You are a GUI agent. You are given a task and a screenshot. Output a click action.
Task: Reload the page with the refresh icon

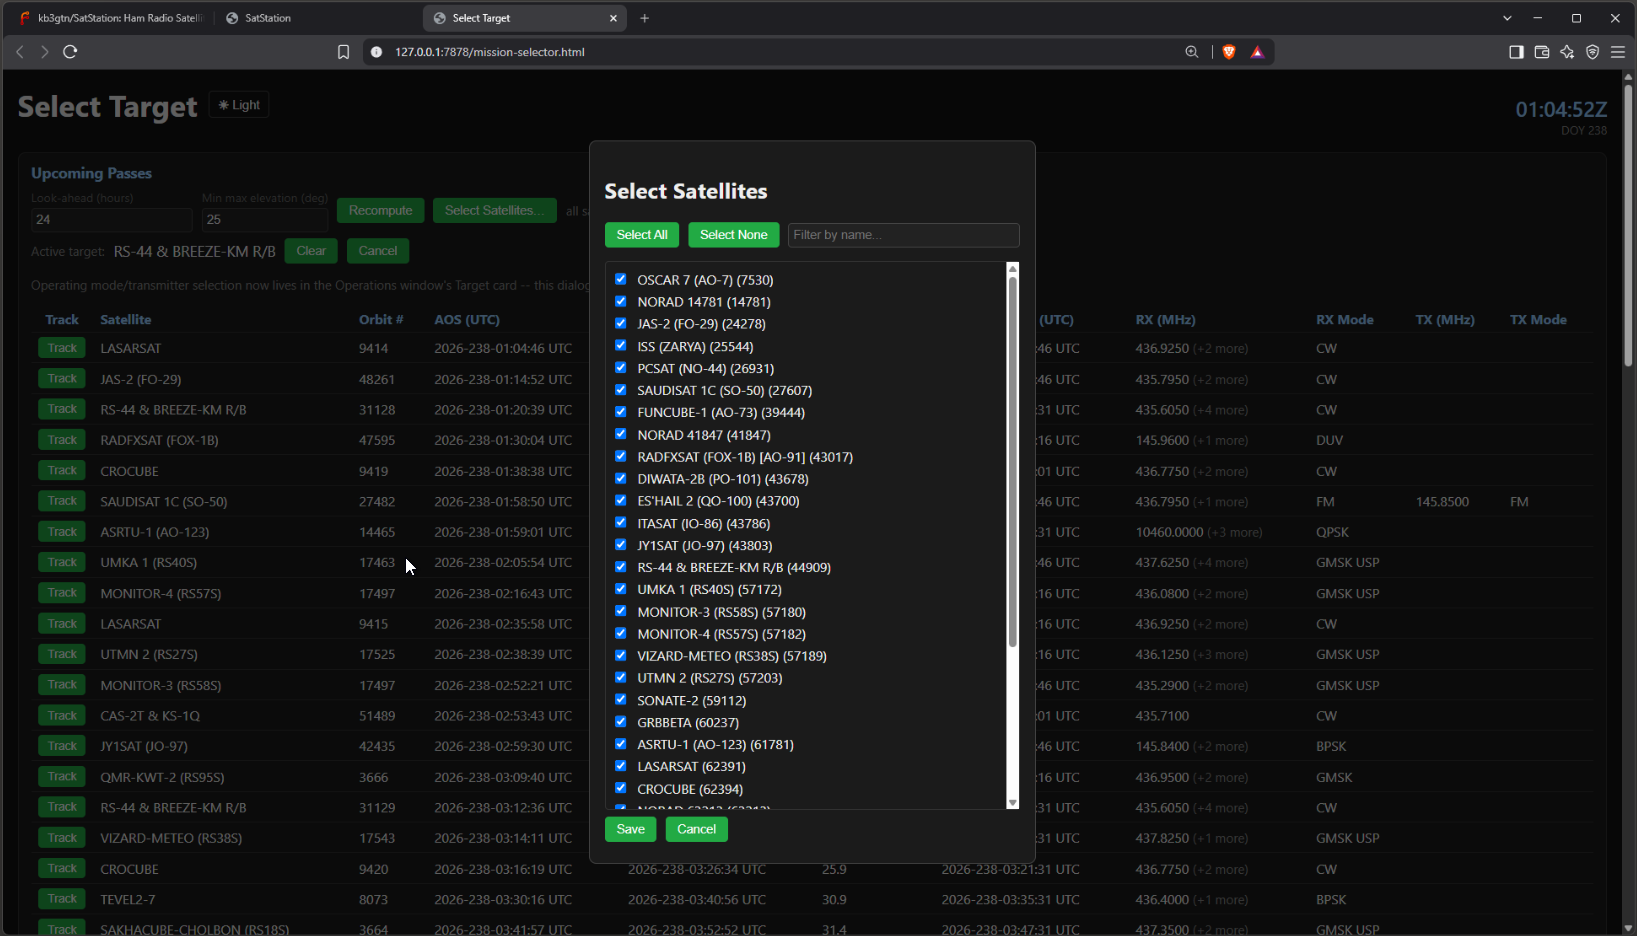(70, 52)
